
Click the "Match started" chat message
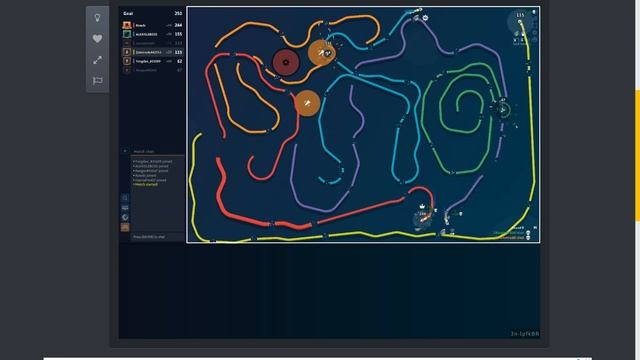click(x=145, y=184)
